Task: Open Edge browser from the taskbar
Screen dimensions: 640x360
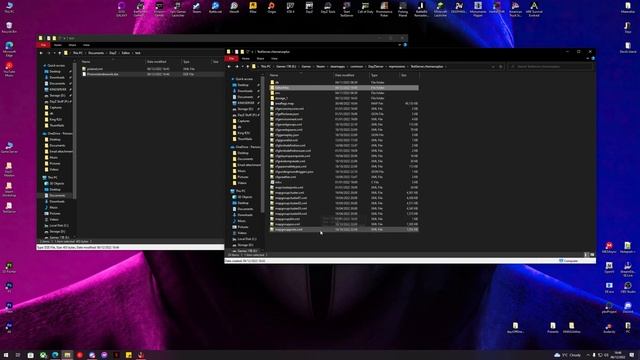Action: [55, 355]
